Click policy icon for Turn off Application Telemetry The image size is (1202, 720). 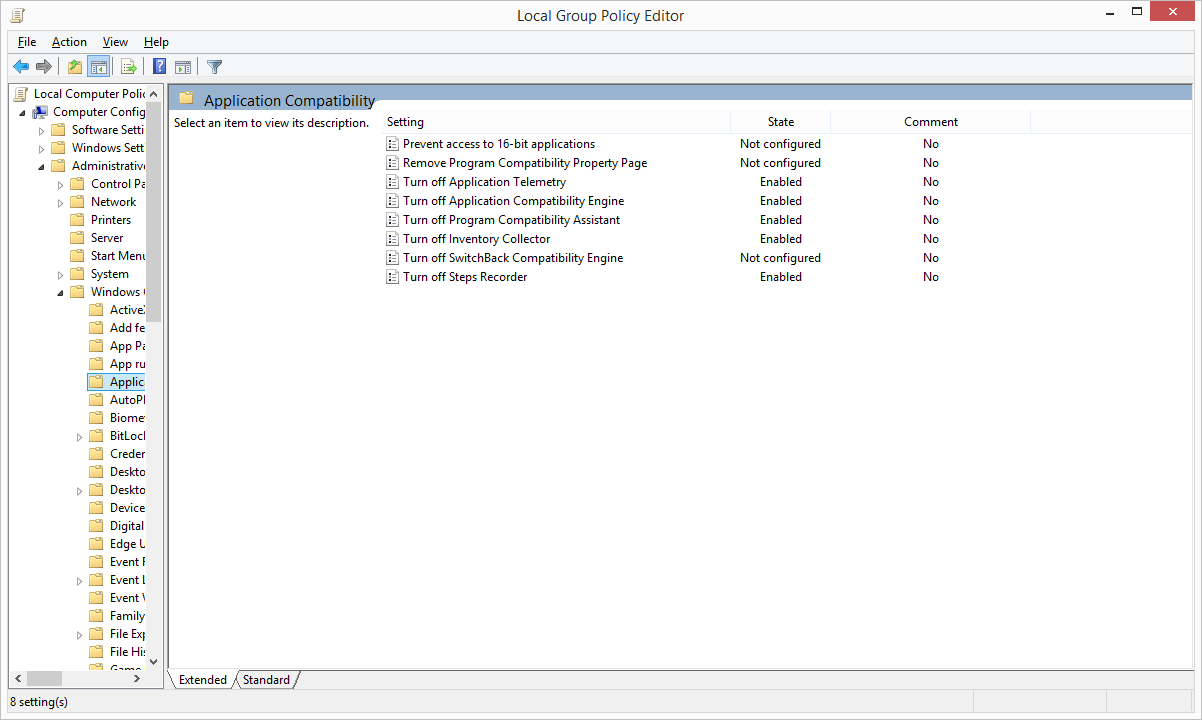point(392,182)
